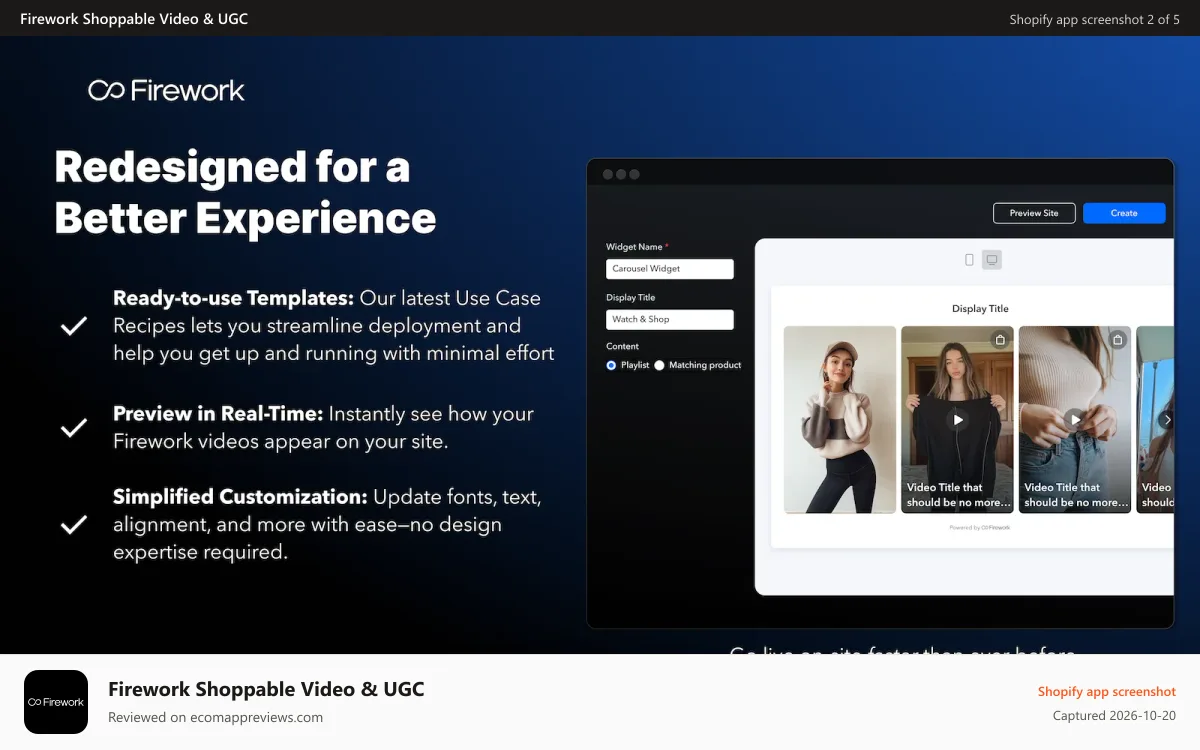Switch preview to desktop monitor icon
This screenshot has height=750, width=1200.
992,260
